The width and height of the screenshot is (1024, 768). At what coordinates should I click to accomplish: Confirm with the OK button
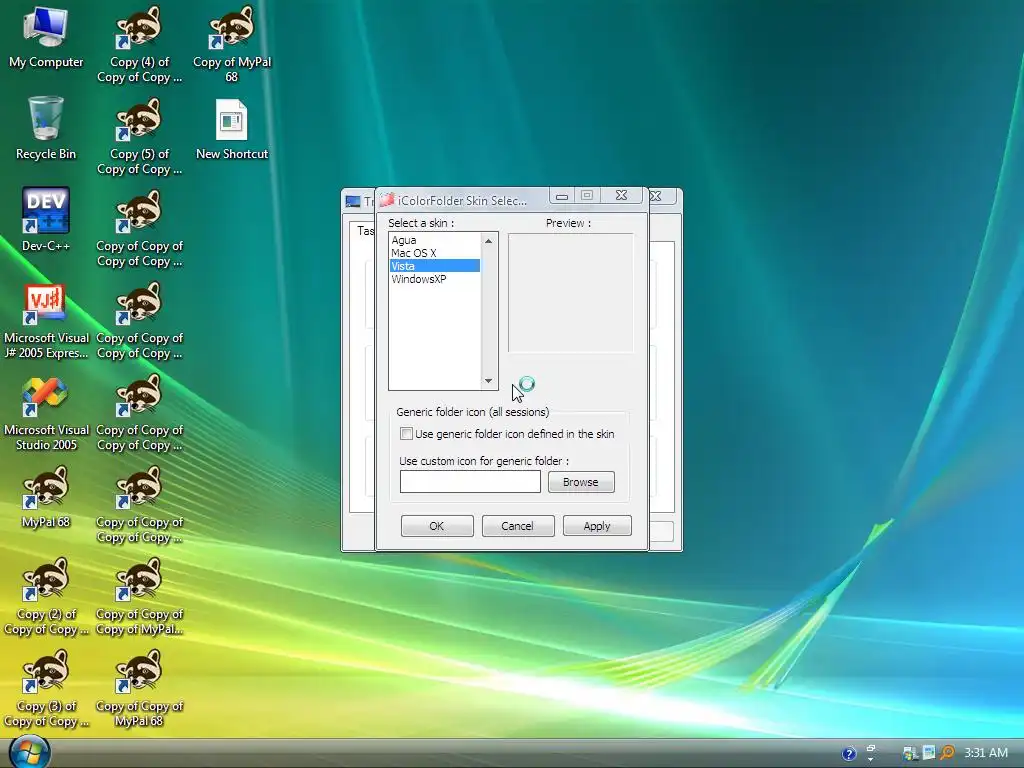tap(437, 526)
